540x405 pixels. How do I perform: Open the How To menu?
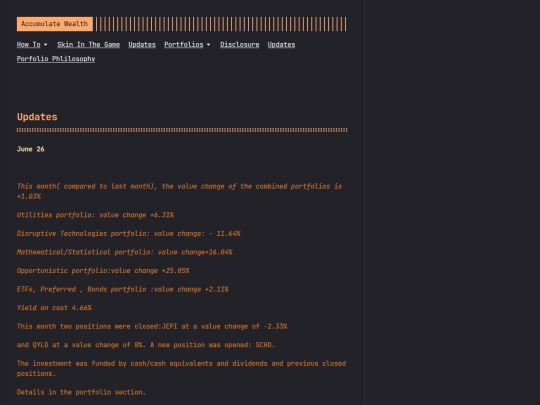pos(32,45)
